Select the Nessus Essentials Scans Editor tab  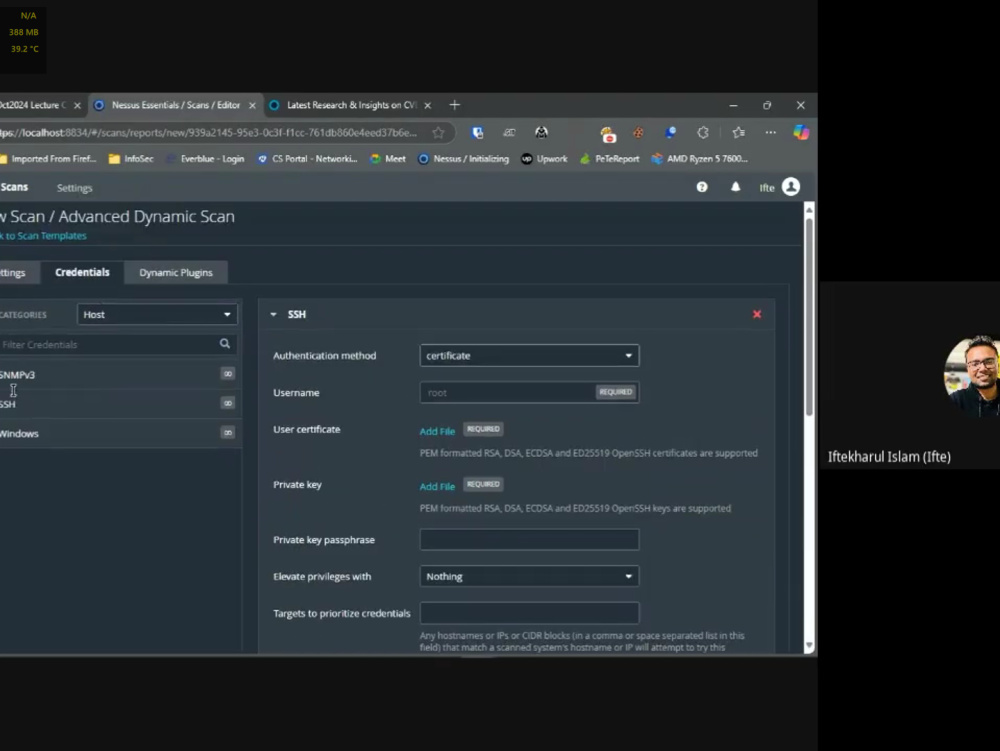click(x=175, y=105)
